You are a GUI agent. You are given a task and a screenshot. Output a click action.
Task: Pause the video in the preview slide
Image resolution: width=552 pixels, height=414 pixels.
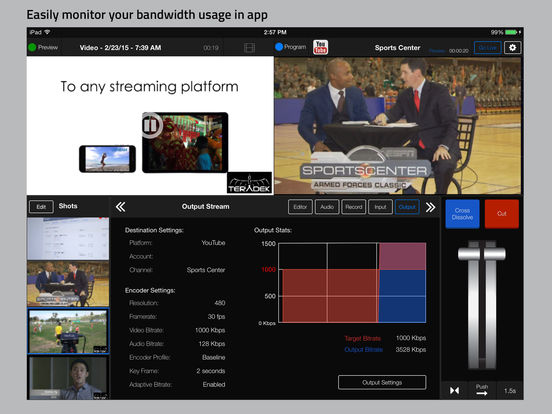[x=151, y=125]
